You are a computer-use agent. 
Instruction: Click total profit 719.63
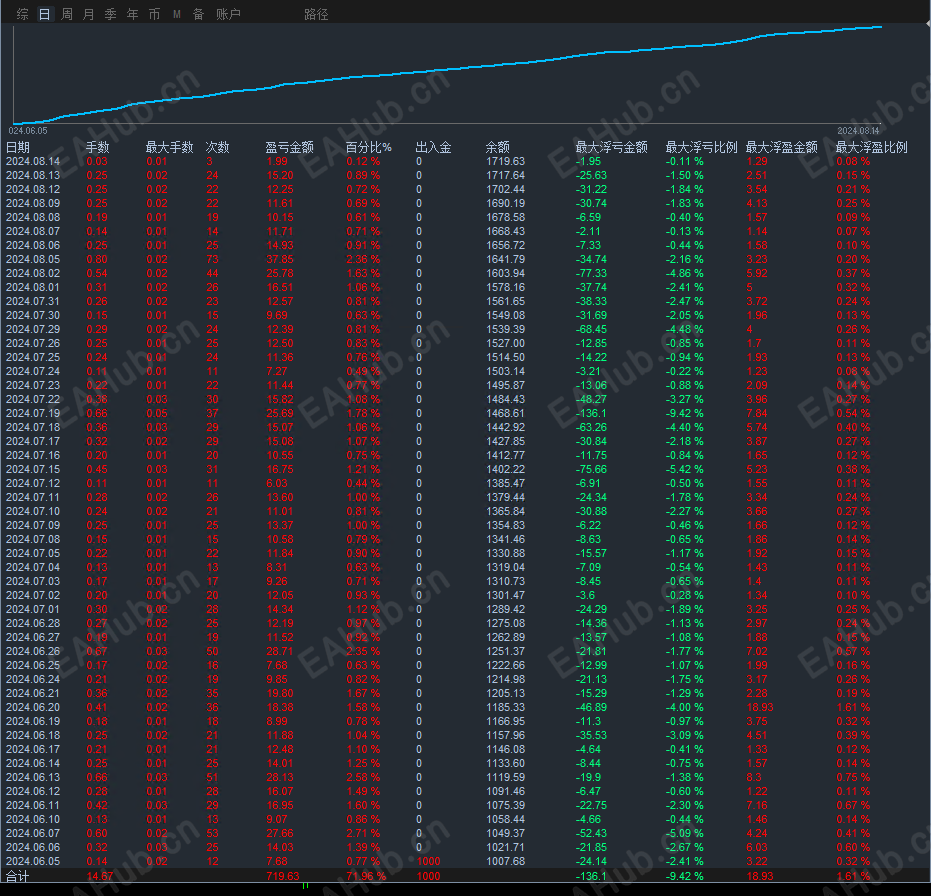[283, 876]
